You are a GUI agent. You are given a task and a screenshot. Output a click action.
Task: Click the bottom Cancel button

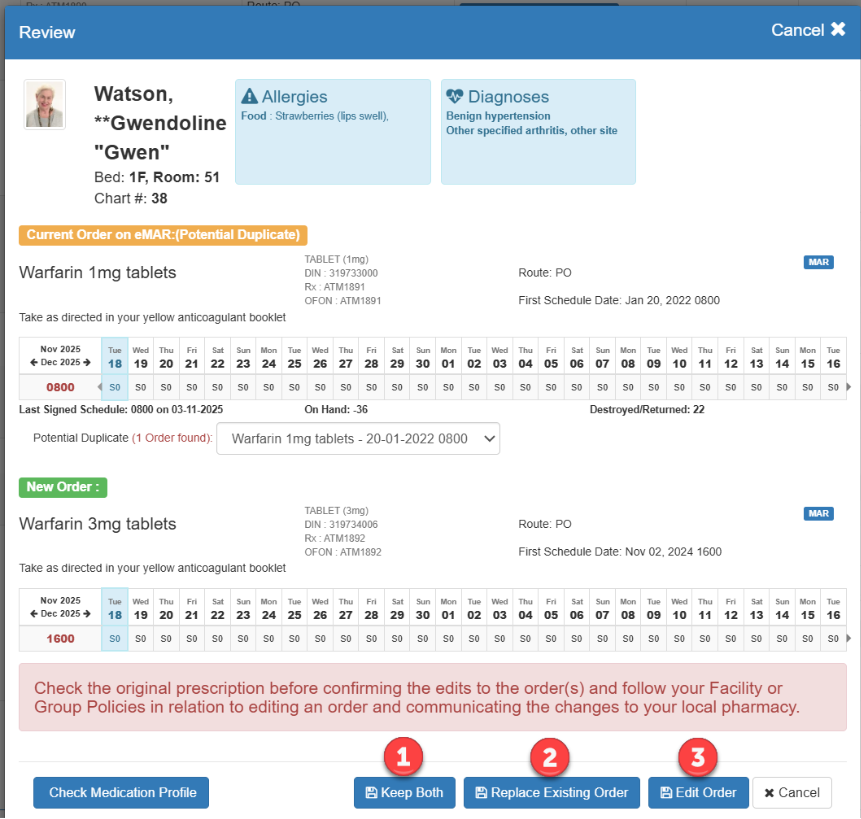tap(792, 793)
